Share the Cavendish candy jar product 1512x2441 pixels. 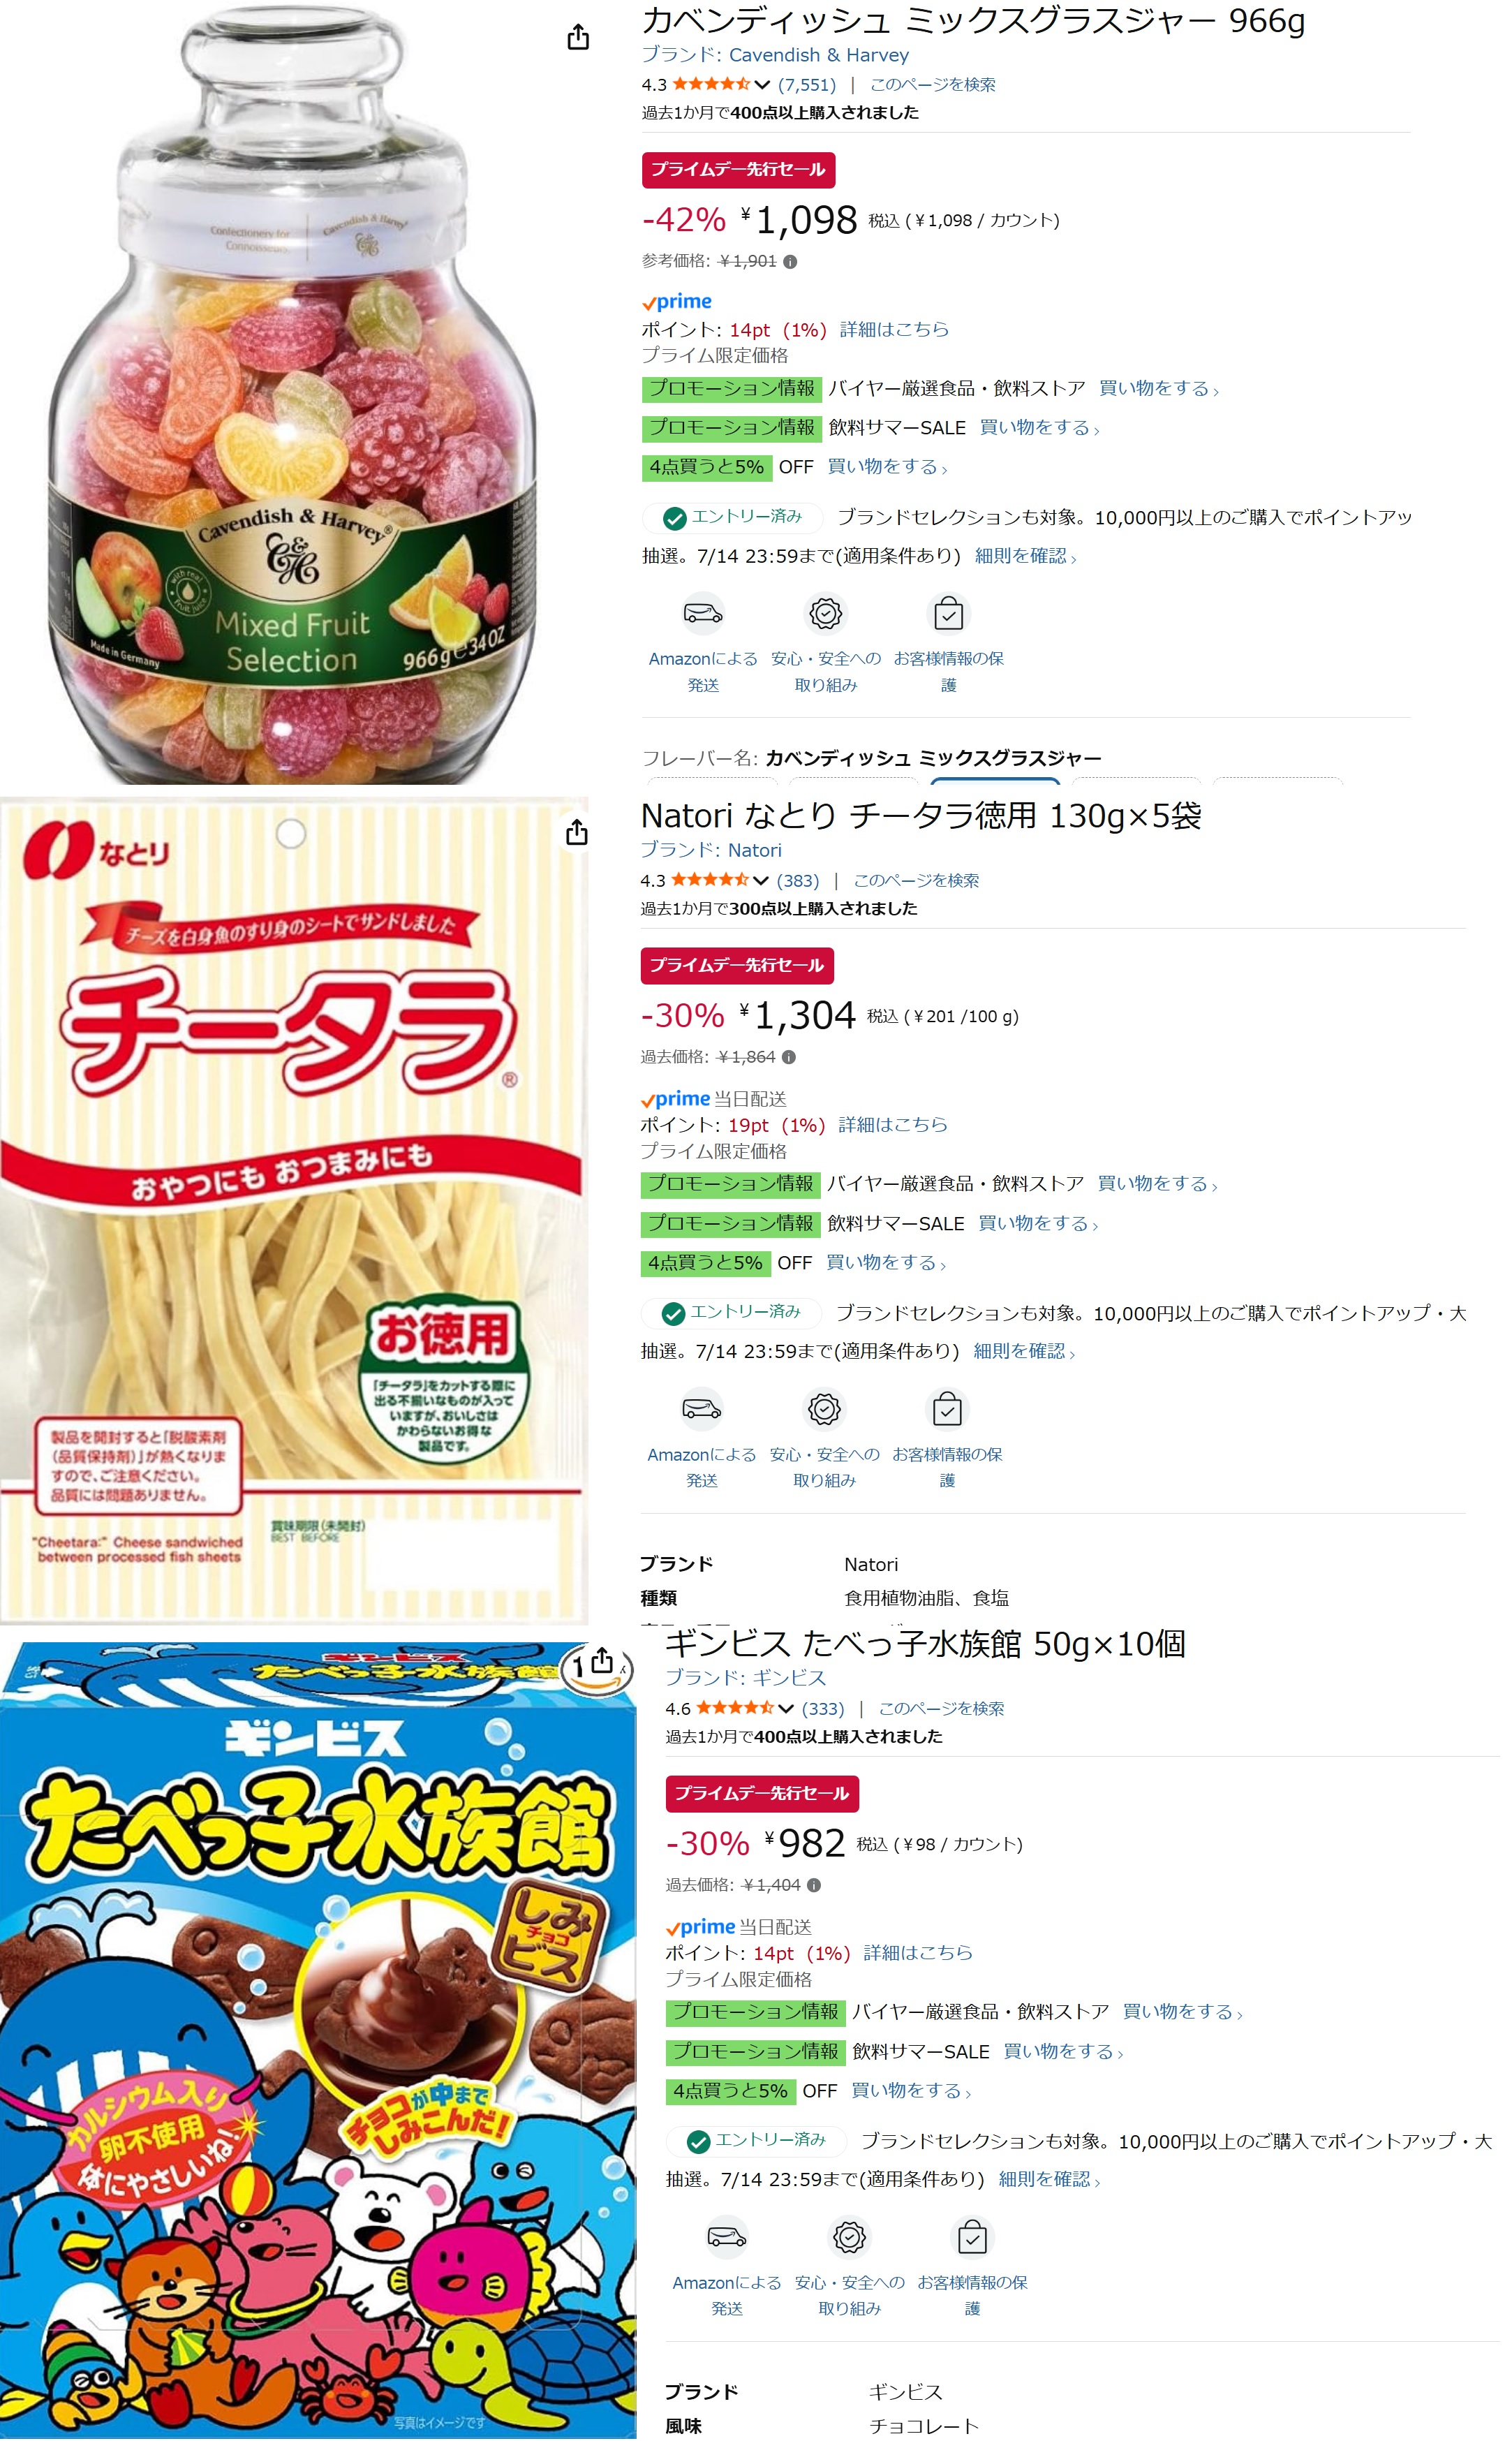pyautogui.click(x=578, y=38)
